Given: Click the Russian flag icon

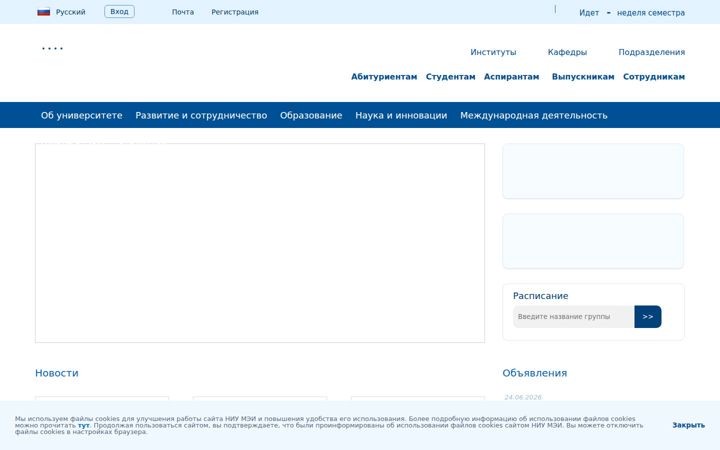Looking at the screenshot, I should [44, 12].
